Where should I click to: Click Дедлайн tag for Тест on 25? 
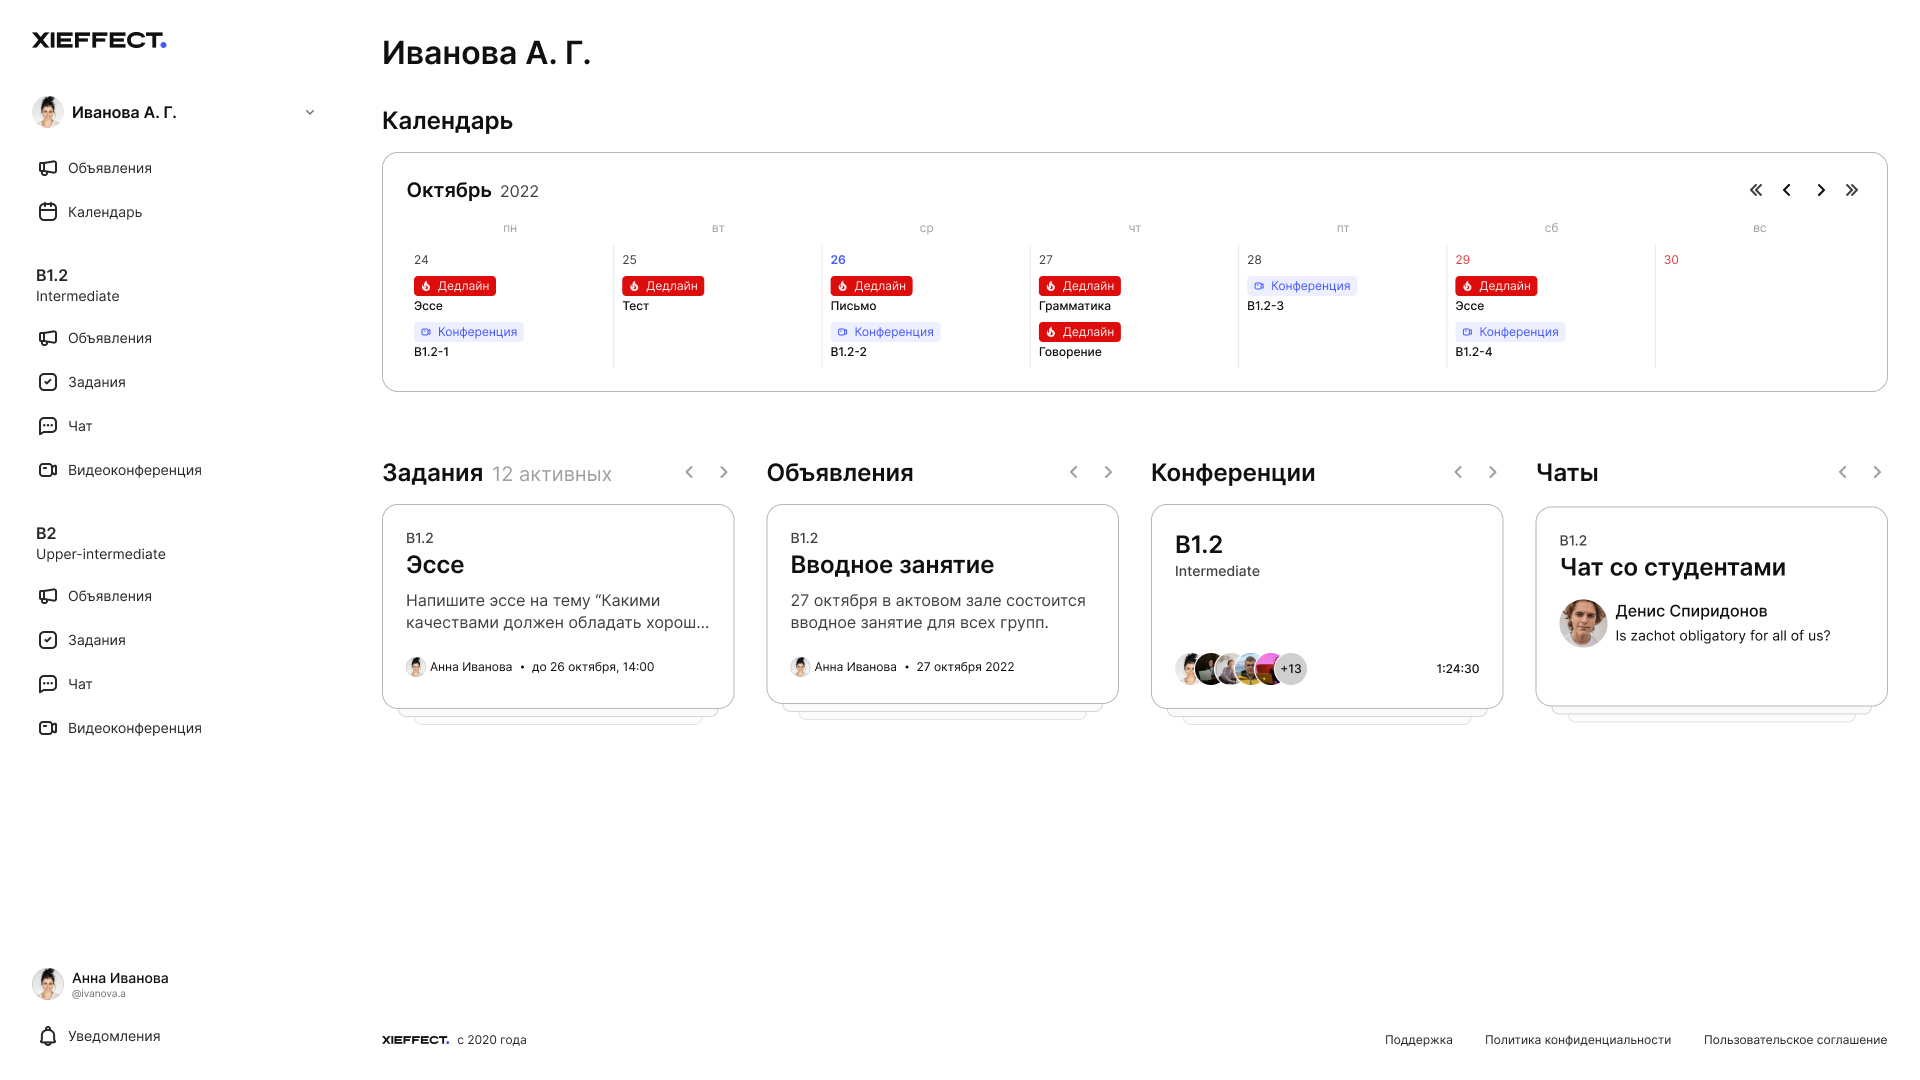[663, 286]
